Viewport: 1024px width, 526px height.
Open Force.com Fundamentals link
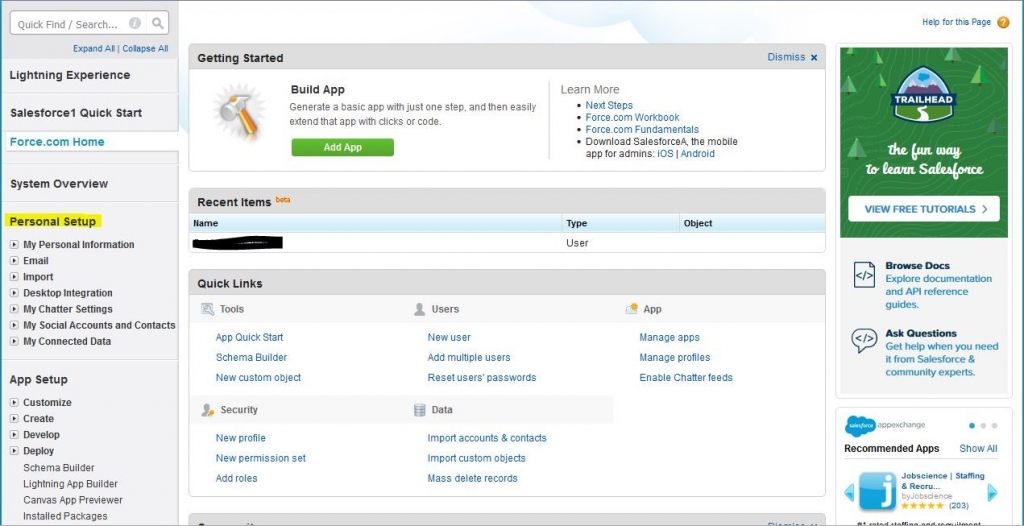[x=642, y=129]
